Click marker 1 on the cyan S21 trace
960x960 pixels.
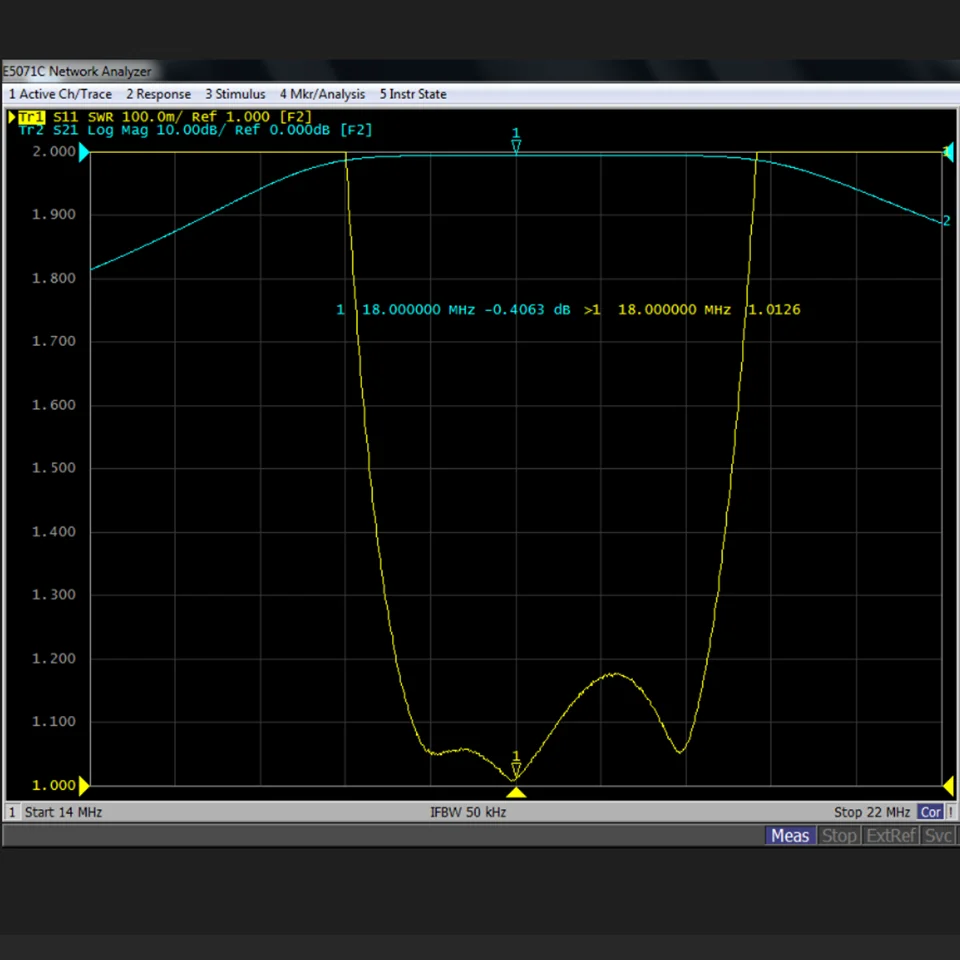click(516, 141)
